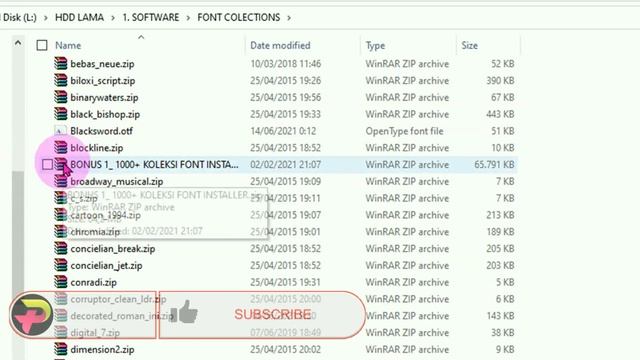Select file black_bishop.zip
Viewport: 640px width, 360px height.
(105, 114)
